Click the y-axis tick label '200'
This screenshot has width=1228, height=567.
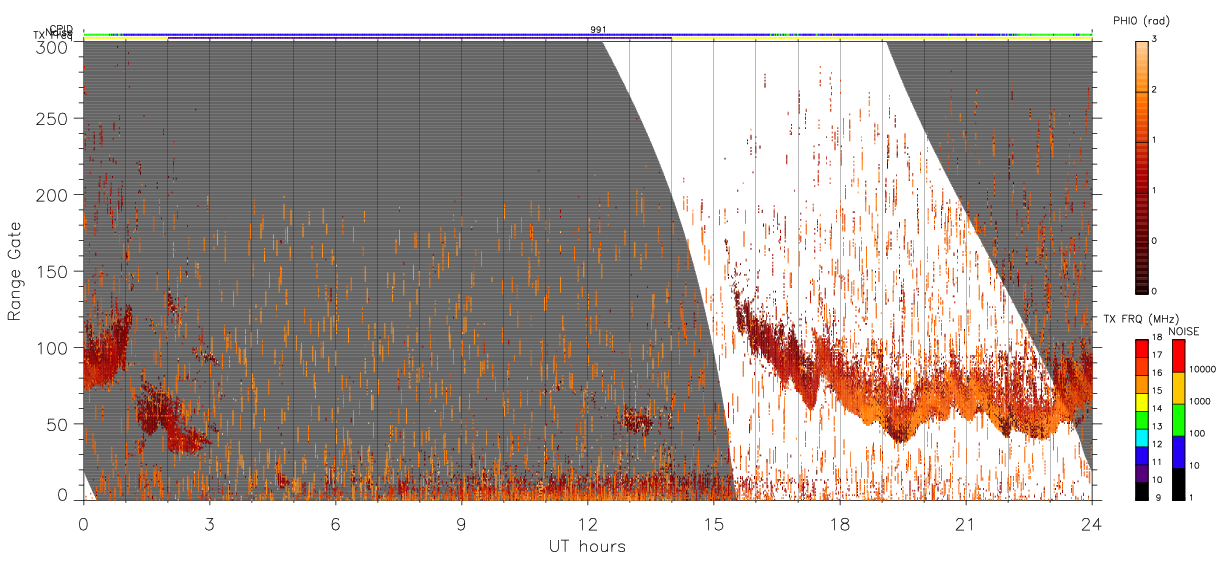pyautogui.click(x=52, y=195)
